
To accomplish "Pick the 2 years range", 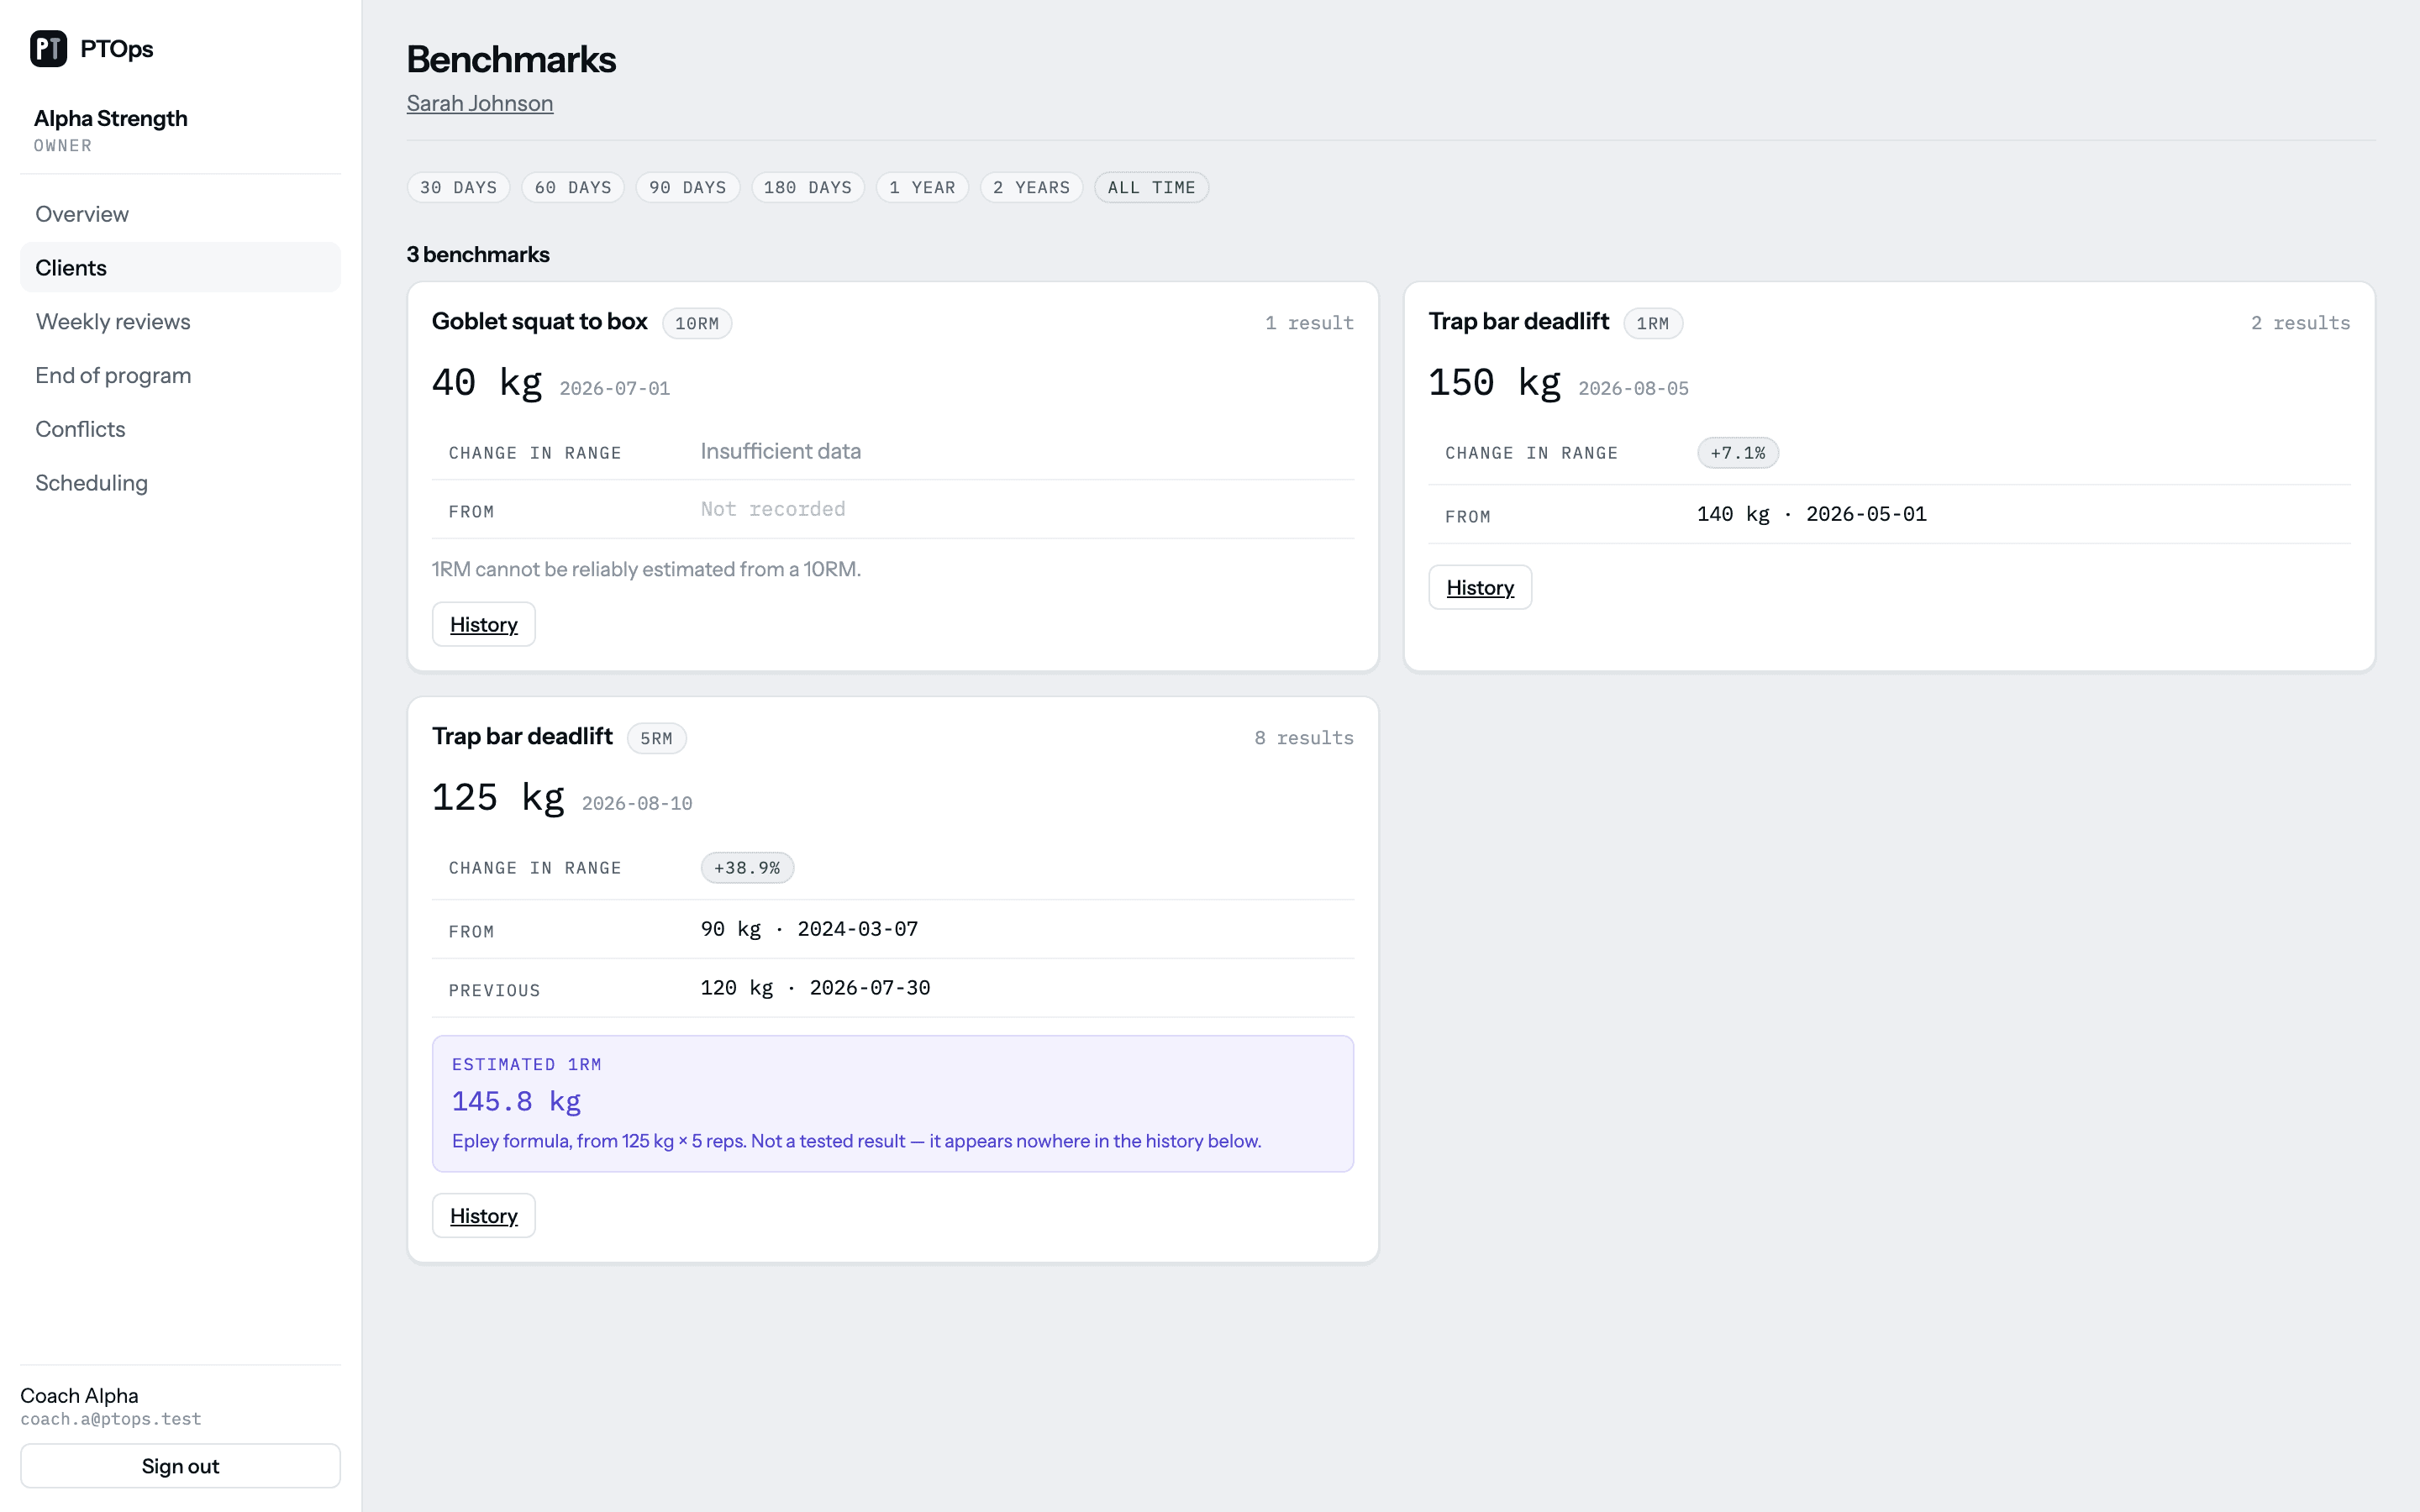I will 1031,188.
